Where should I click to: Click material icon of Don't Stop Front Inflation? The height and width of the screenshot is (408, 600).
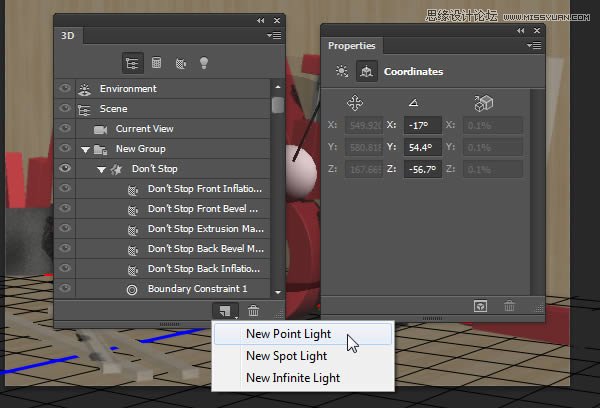132,189
